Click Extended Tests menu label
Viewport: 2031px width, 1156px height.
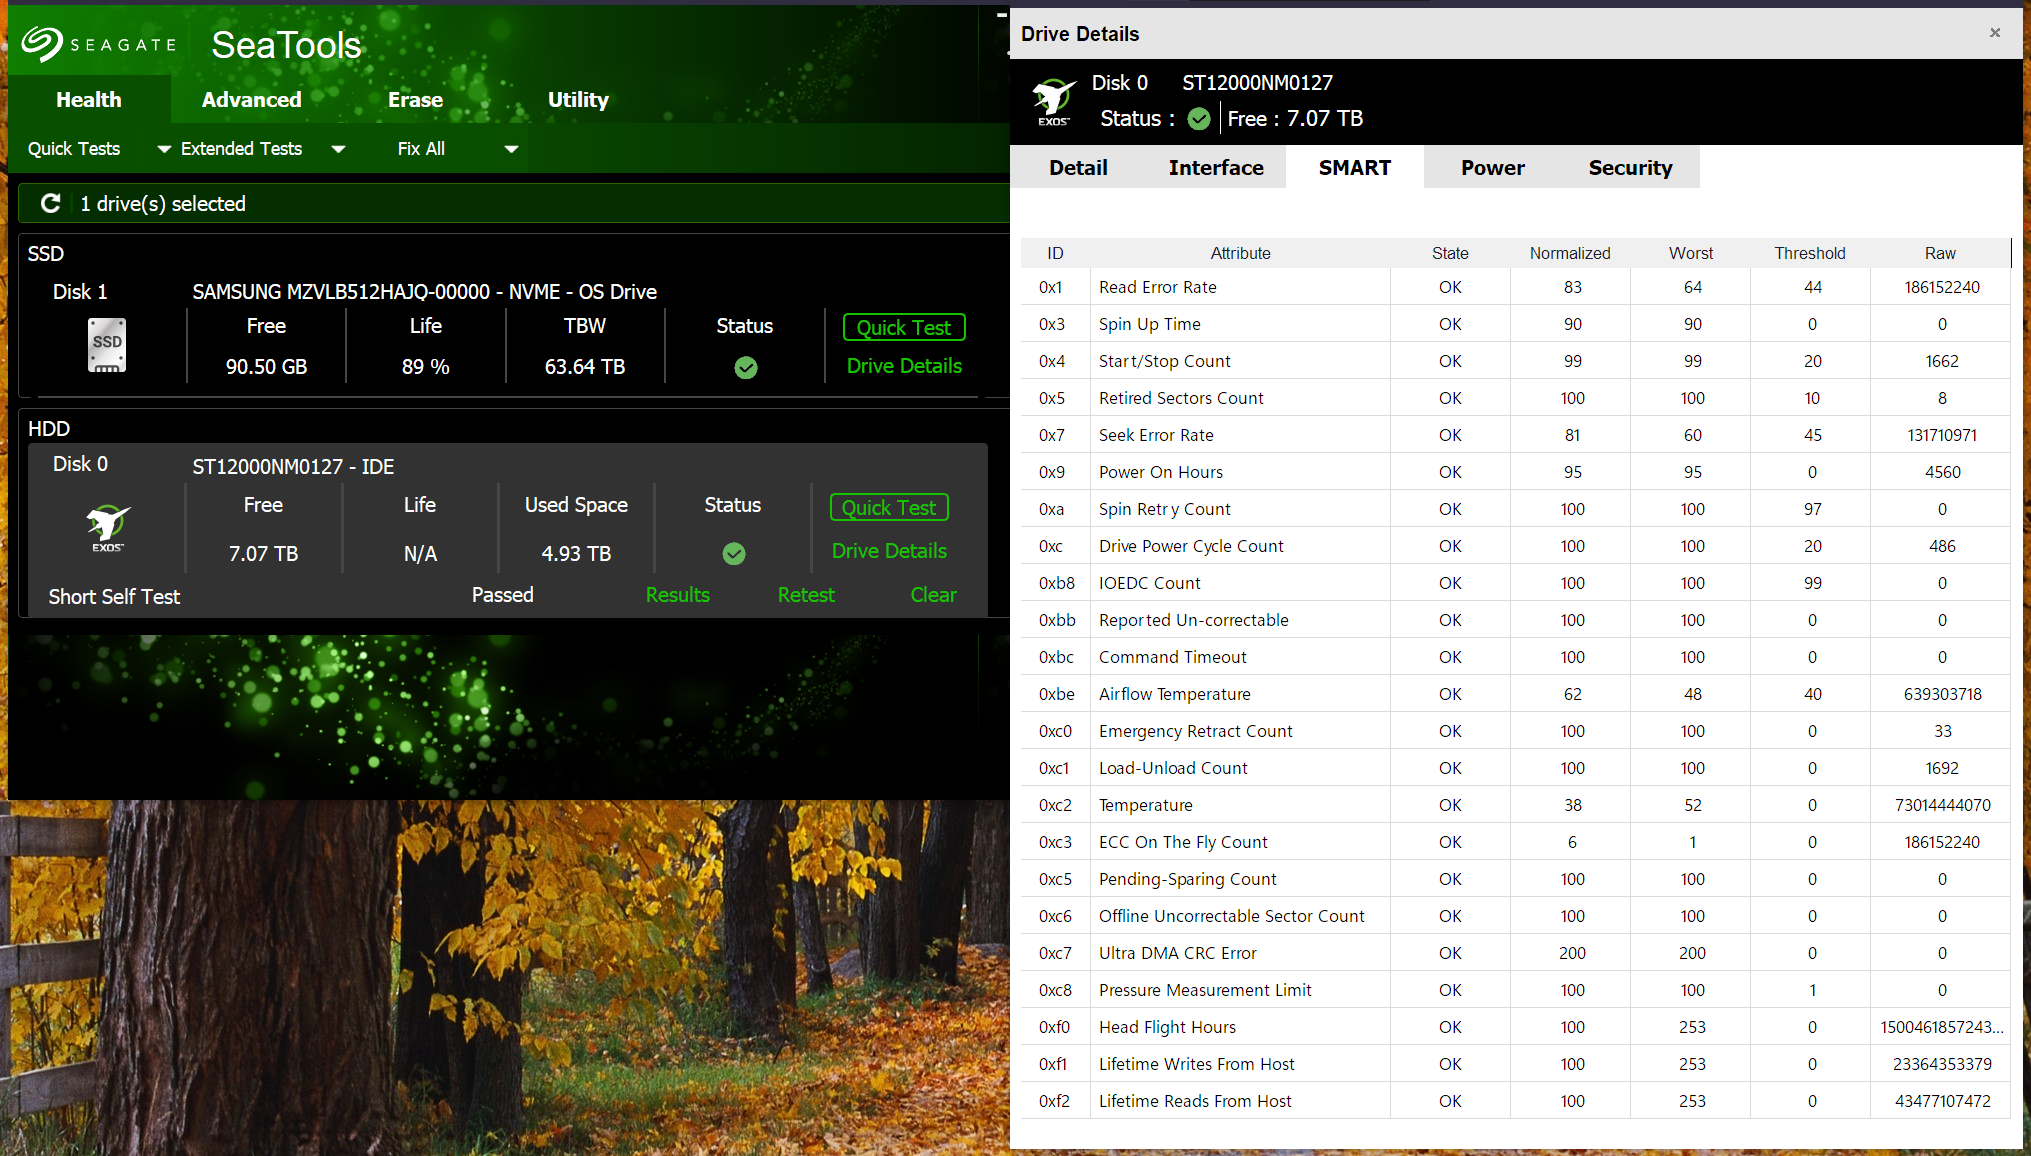[x=241, y=149]
